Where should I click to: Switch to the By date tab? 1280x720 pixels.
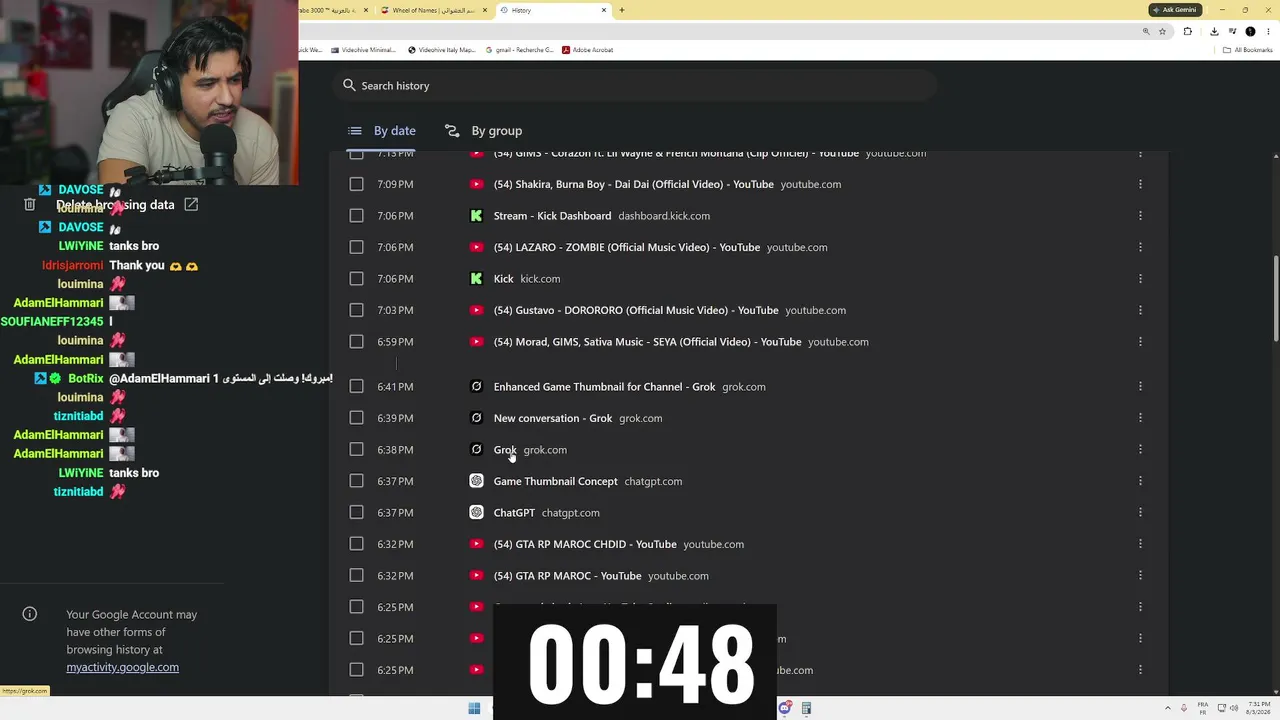(x=381, y=130)
